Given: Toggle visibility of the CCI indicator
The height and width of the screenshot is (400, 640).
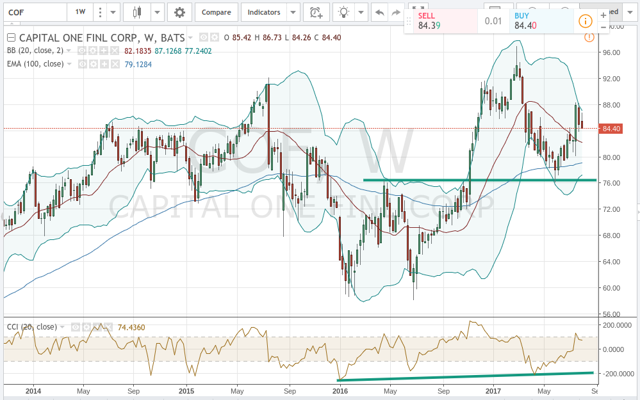Looking at the screenshot, I should click(x=75, y=327).
